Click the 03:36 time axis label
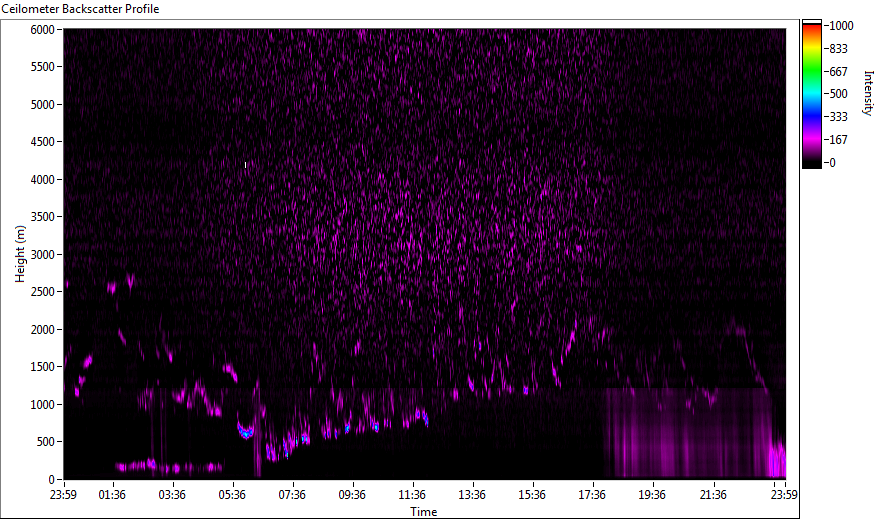Image resolution: width=878 pixels, height=519 pixels. 172,495
